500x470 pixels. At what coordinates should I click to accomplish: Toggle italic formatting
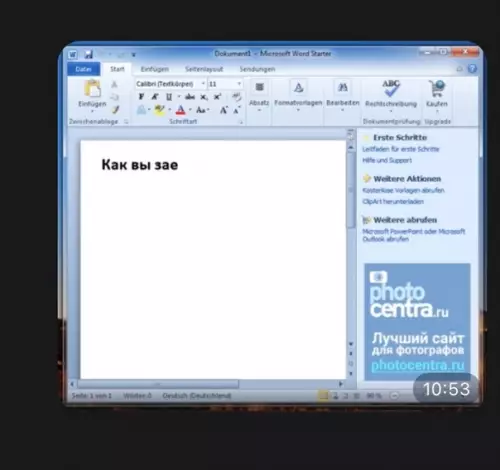155,97
